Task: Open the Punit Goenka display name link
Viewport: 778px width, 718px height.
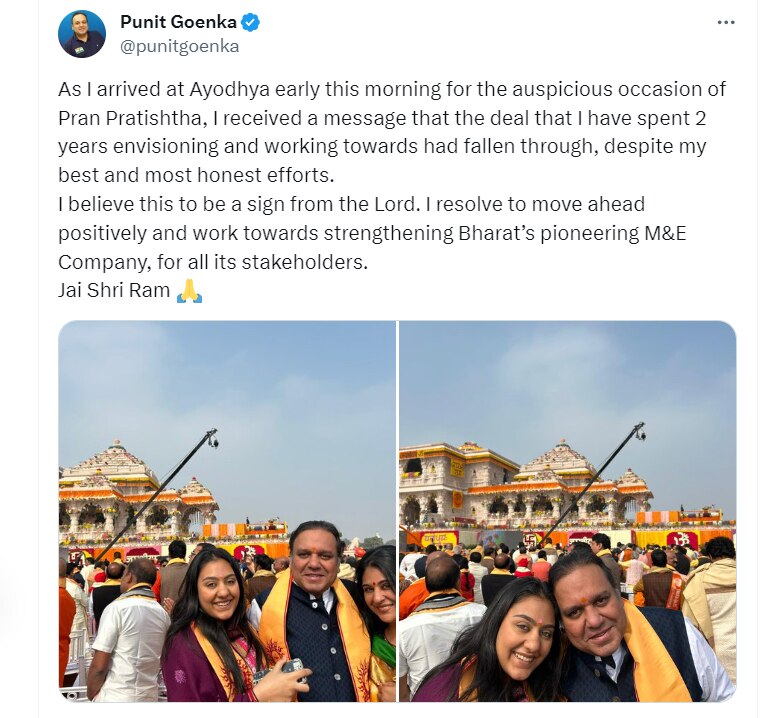Action: tap(178, 22)
